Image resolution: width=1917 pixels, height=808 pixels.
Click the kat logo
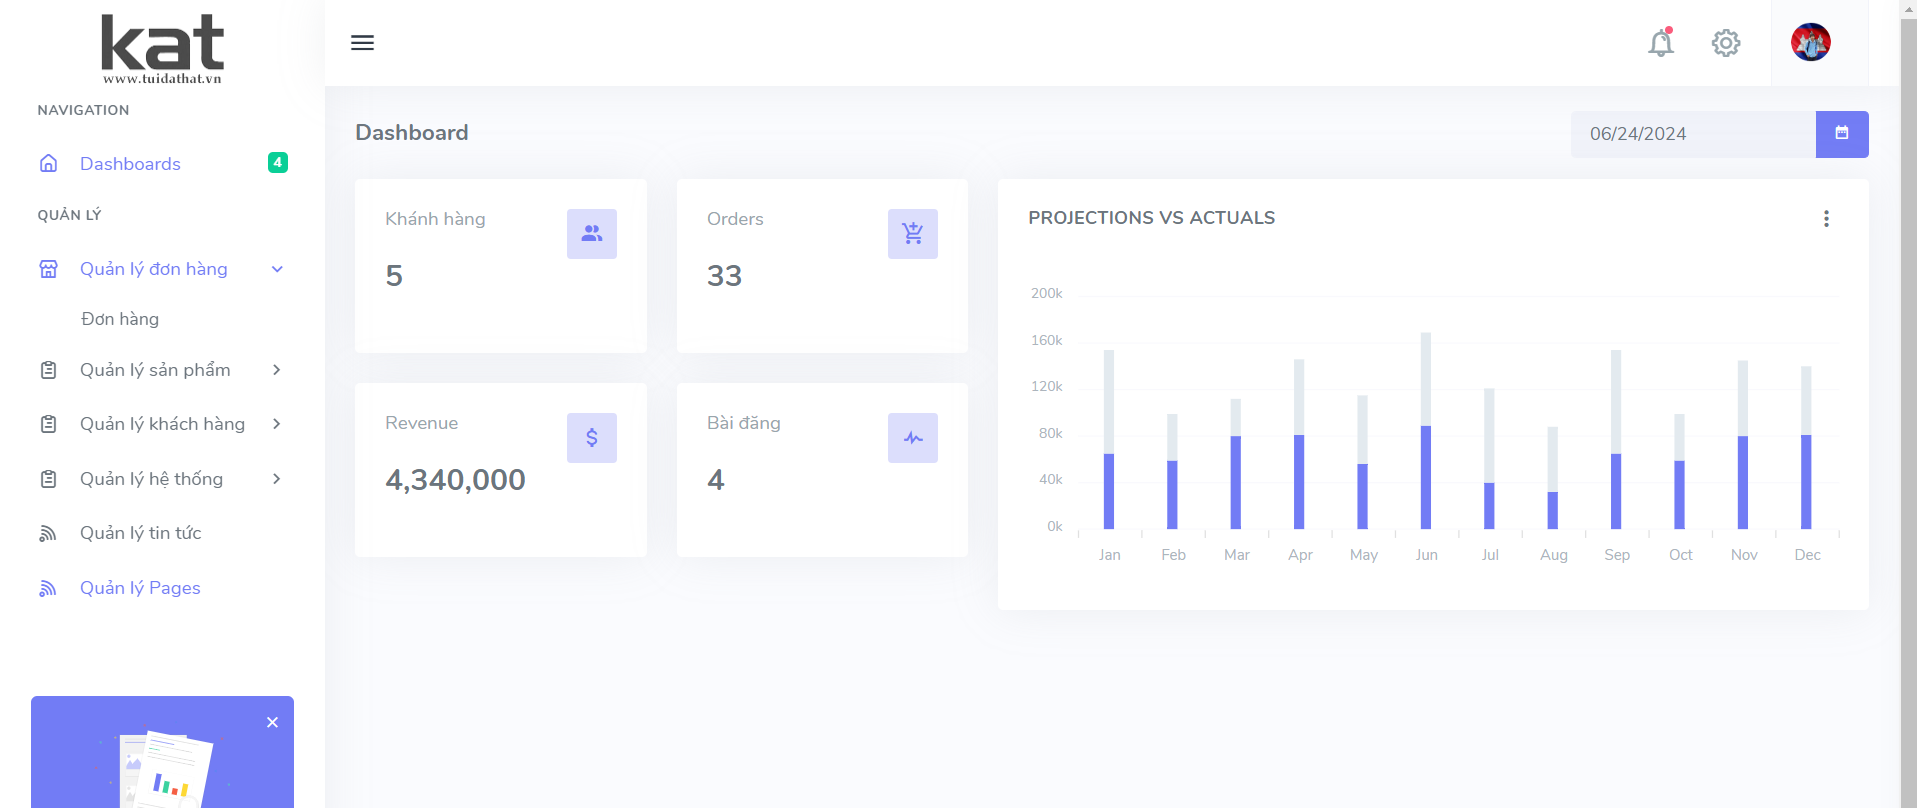[x=162, y=49]
